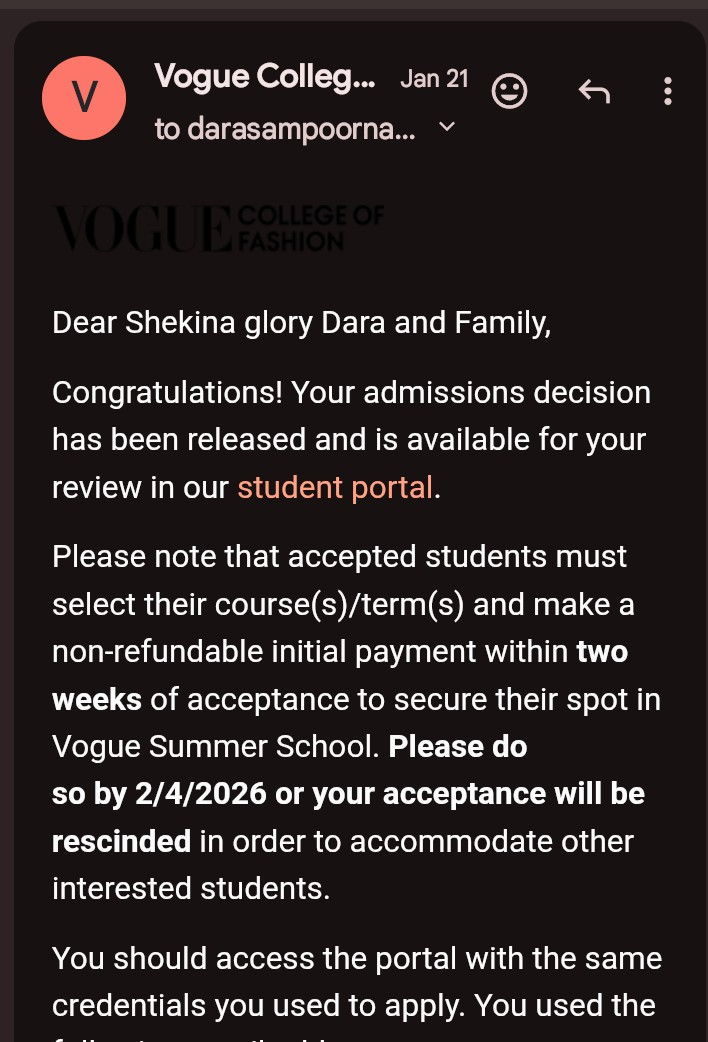
Task: Reply to the Vogue College email
Action: (594, 92)
